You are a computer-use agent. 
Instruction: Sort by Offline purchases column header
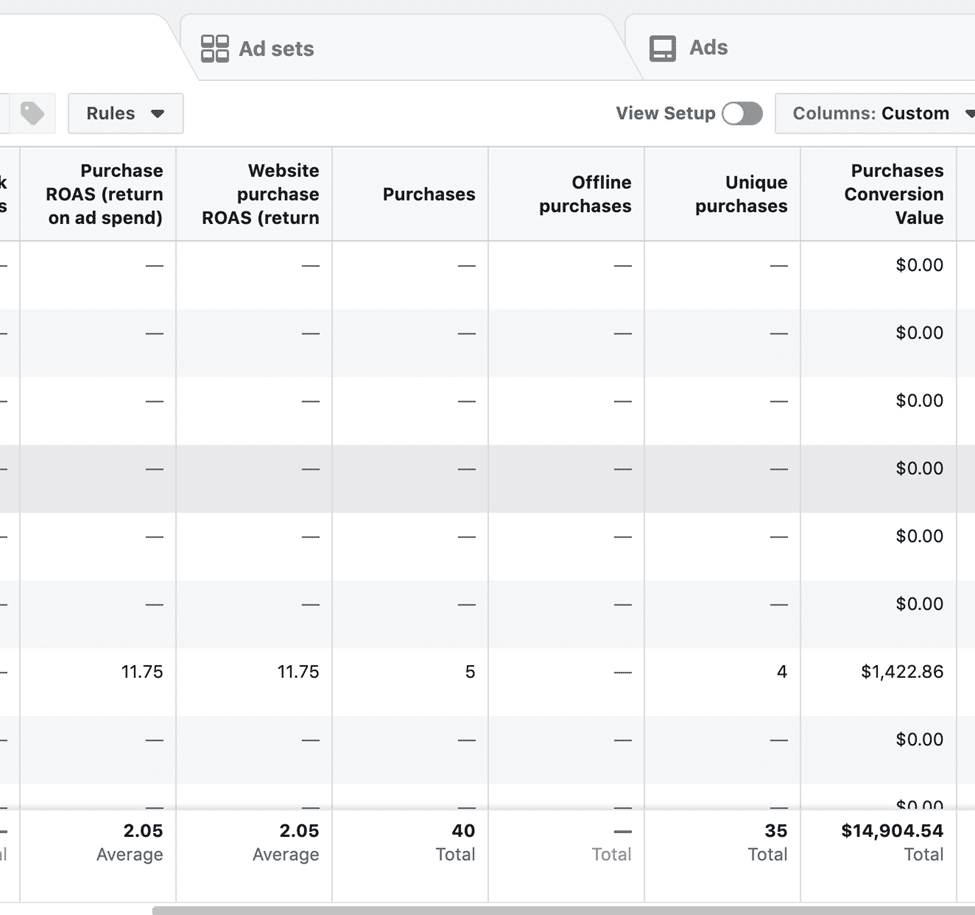click(x=566, y=194)
